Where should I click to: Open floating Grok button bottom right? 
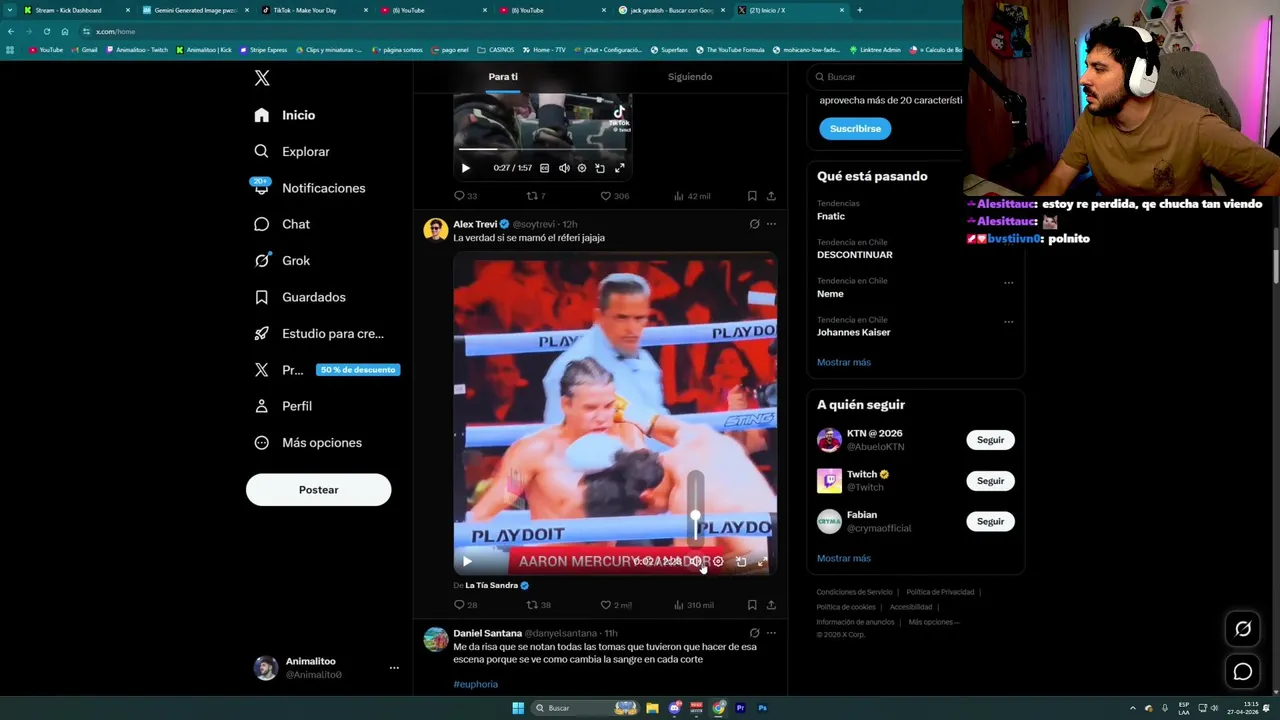[1243, 629]
